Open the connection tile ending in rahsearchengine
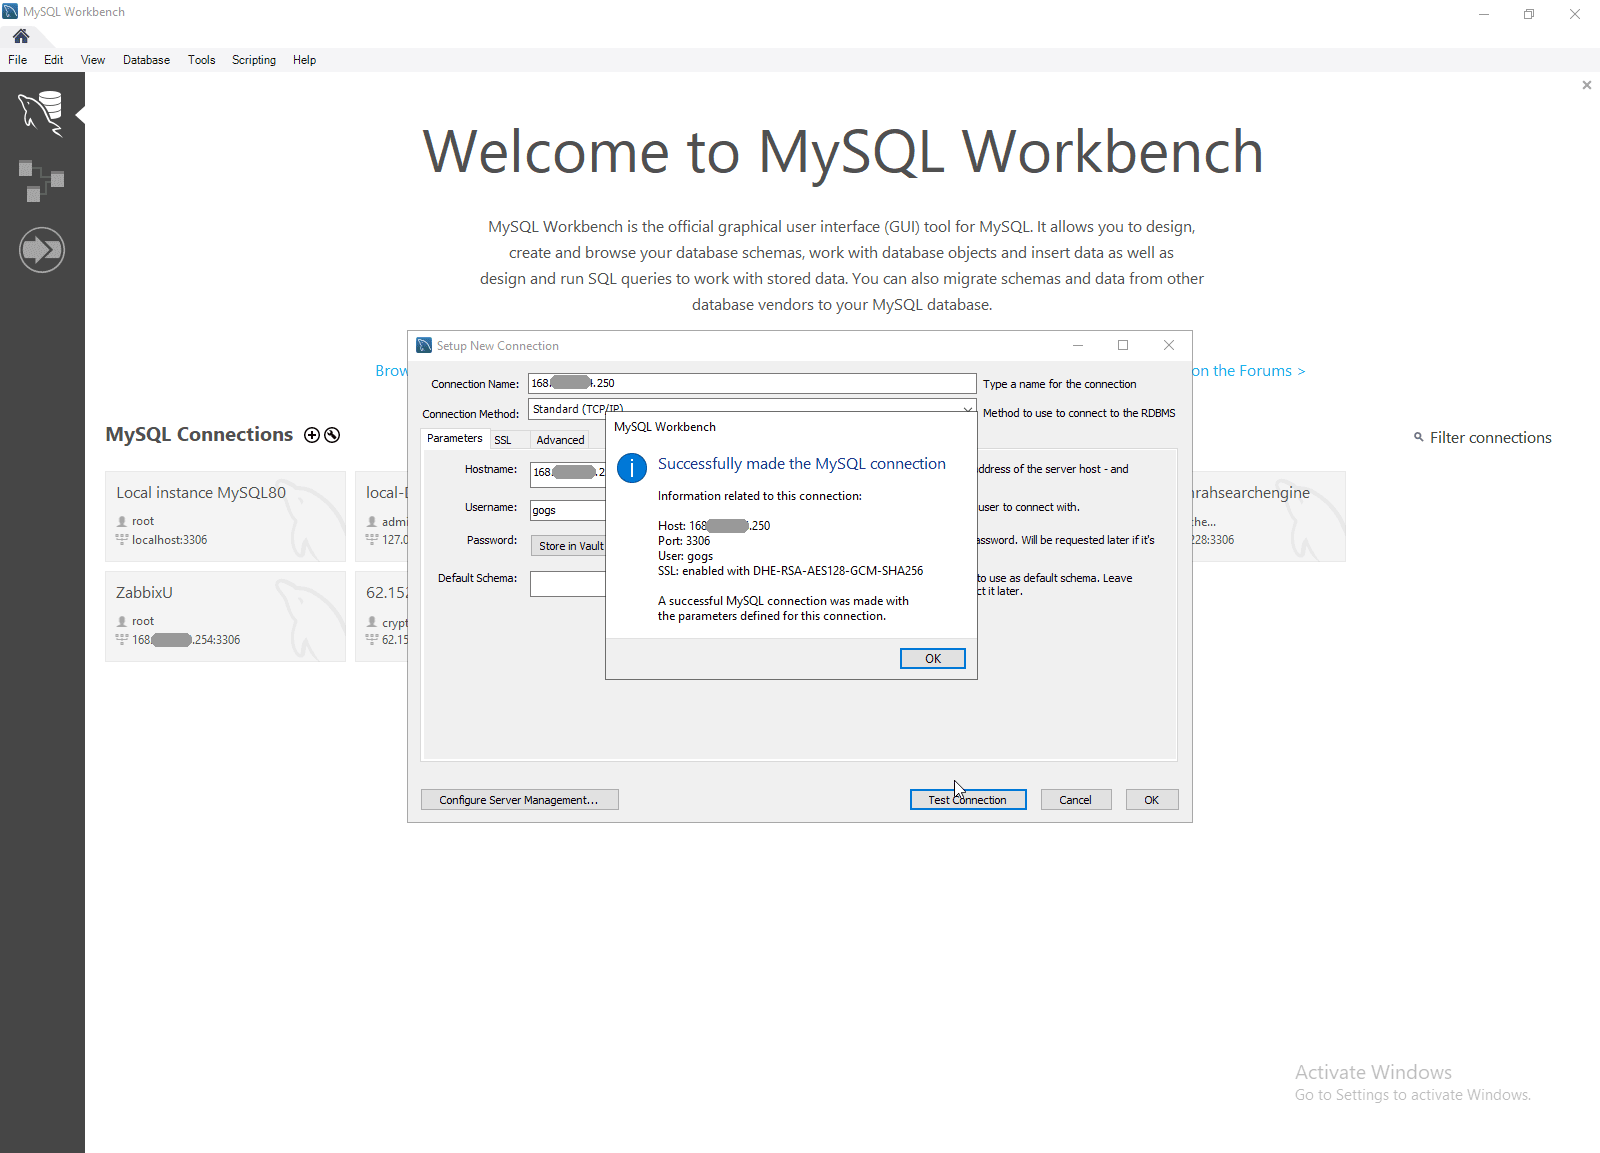This screenshot has width=1600, height=1153. 1268,516
